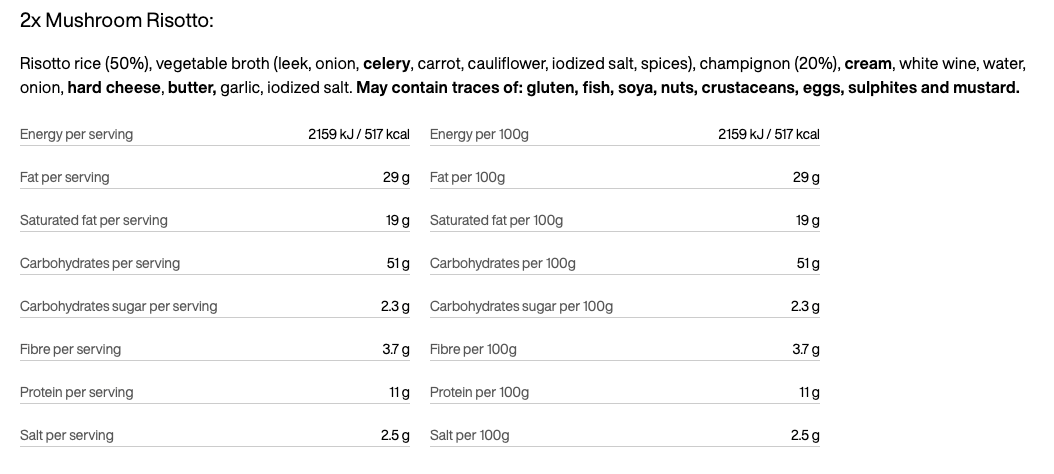Click the "Carbohydrates sugar per 100g" label

click(x=521, y=306)
